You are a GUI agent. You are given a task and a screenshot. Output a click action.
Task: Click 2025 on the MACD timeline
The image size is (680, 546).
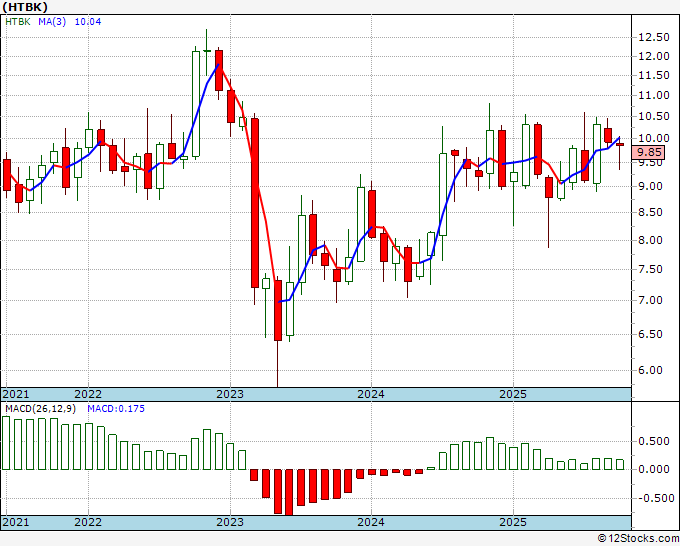513,522
